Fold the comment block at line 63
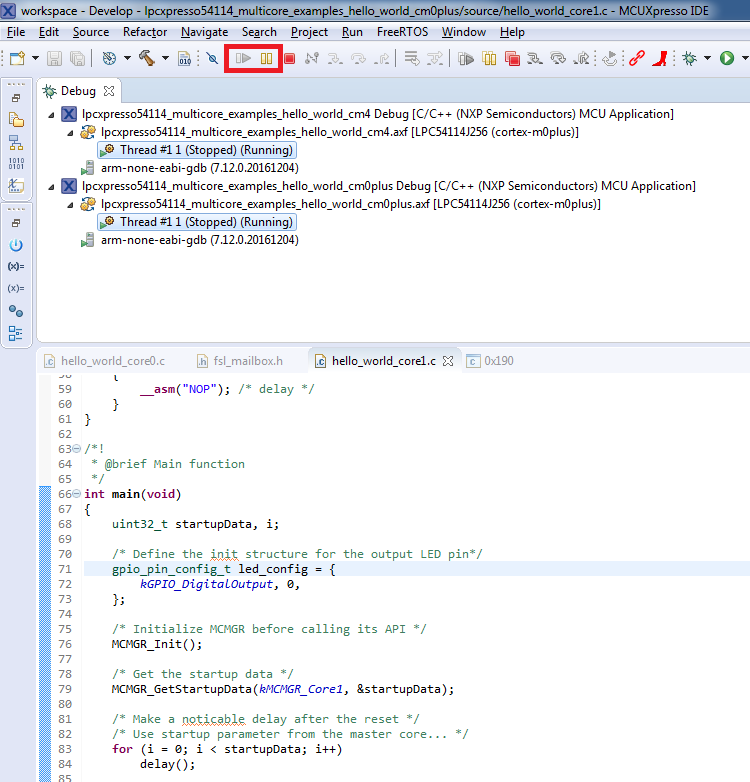This screenshot has width=750, height=782. tap(77, 449)
